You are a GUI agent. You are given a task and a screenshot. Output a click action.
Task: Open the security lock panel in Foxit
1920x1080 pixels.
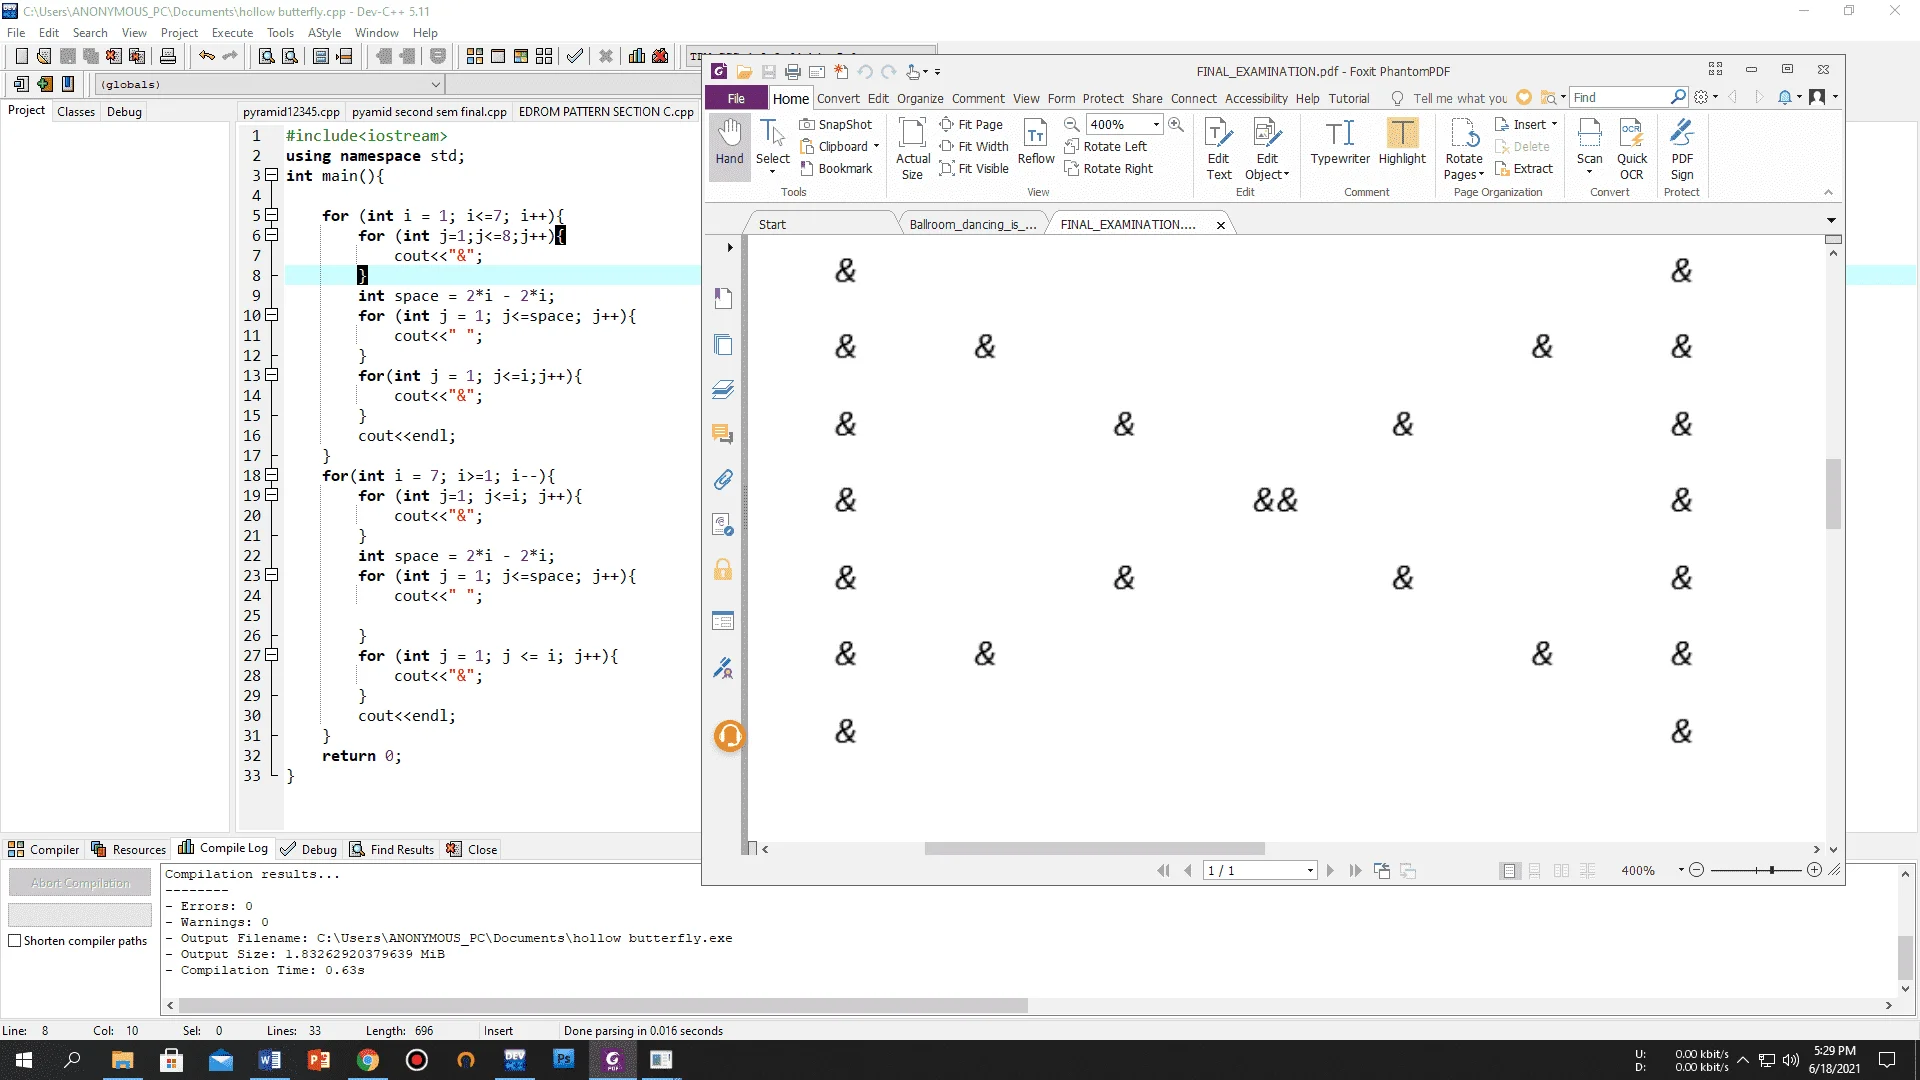click(723, 570)
